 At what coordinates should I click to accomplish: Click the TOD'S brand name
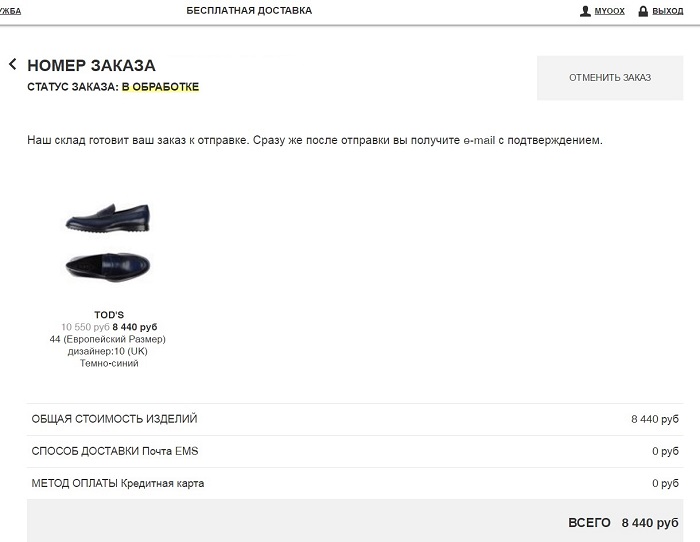109,315
